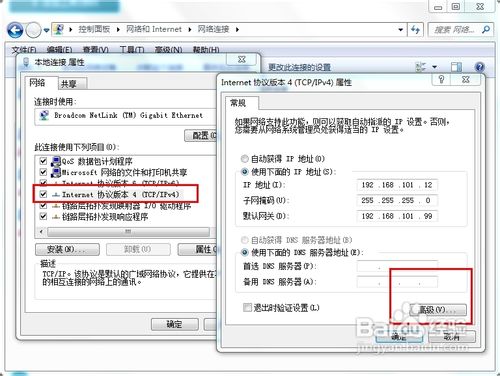The width and height of the screenshot is (500, 376).
Task: Open recent pages dropdown beside nav arrows
Action: coord(46,31)
